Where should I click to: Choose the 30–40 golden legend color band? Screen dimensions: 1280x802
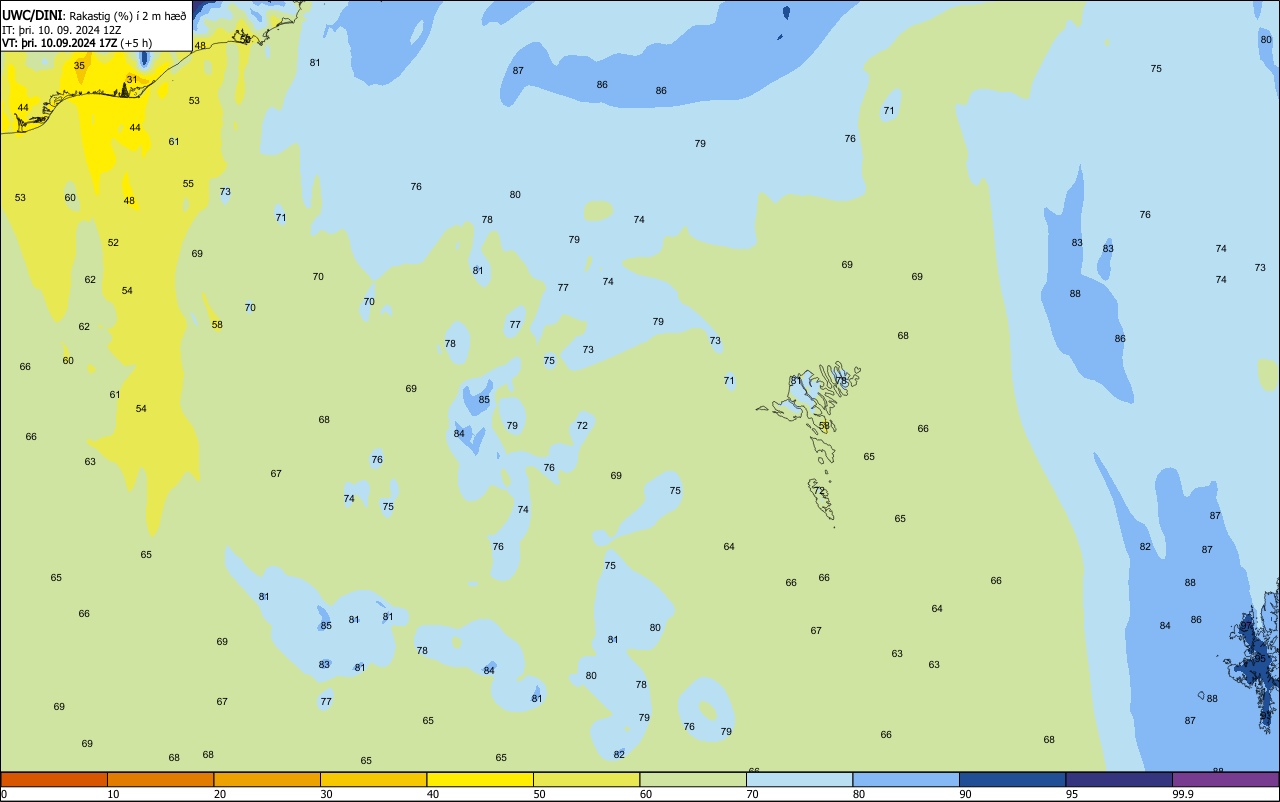coord(373,779)
